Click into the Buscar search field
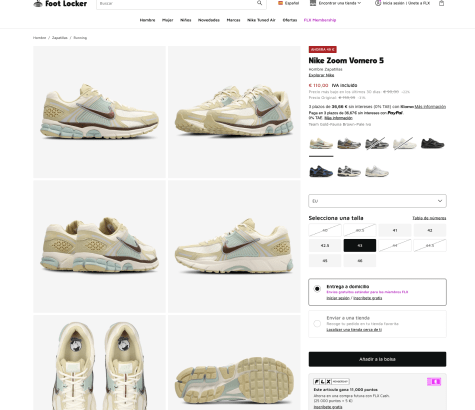475x410 pixels. pyautogui.click(x=177, y=3)
